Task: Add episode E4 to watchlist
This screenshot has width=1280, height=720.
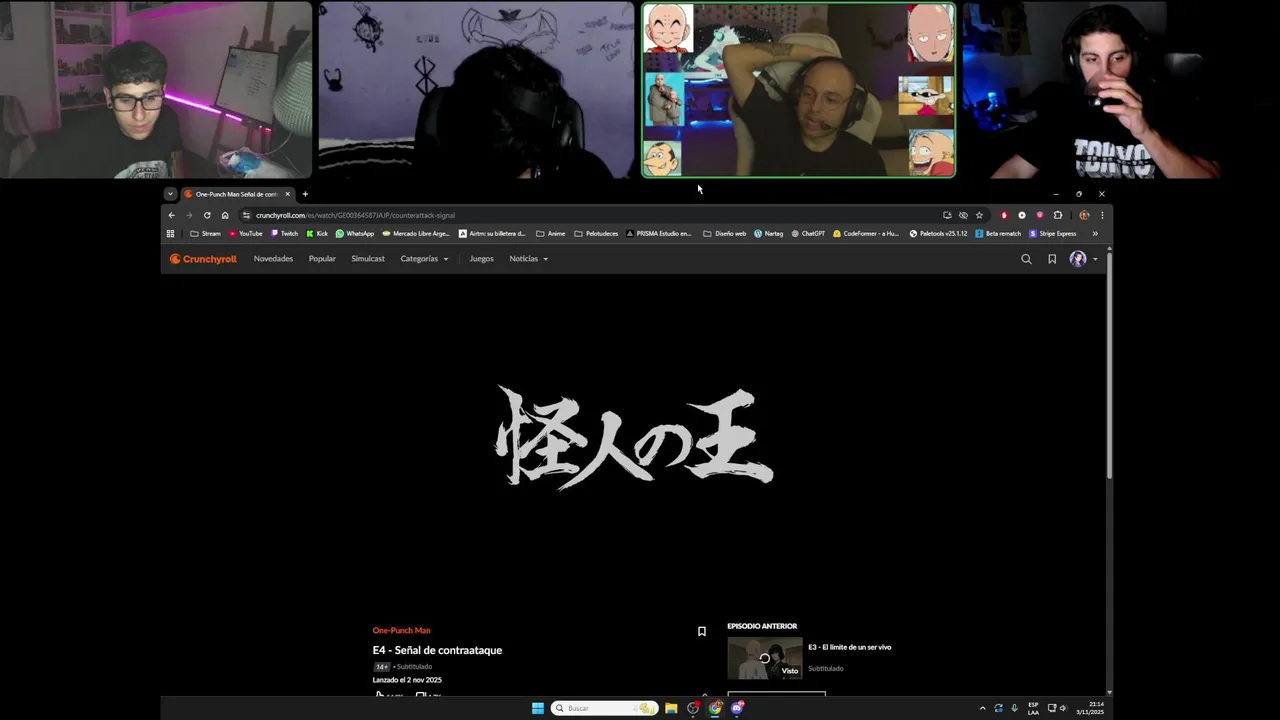Action: pyautogui.click(x=702, y=631)
